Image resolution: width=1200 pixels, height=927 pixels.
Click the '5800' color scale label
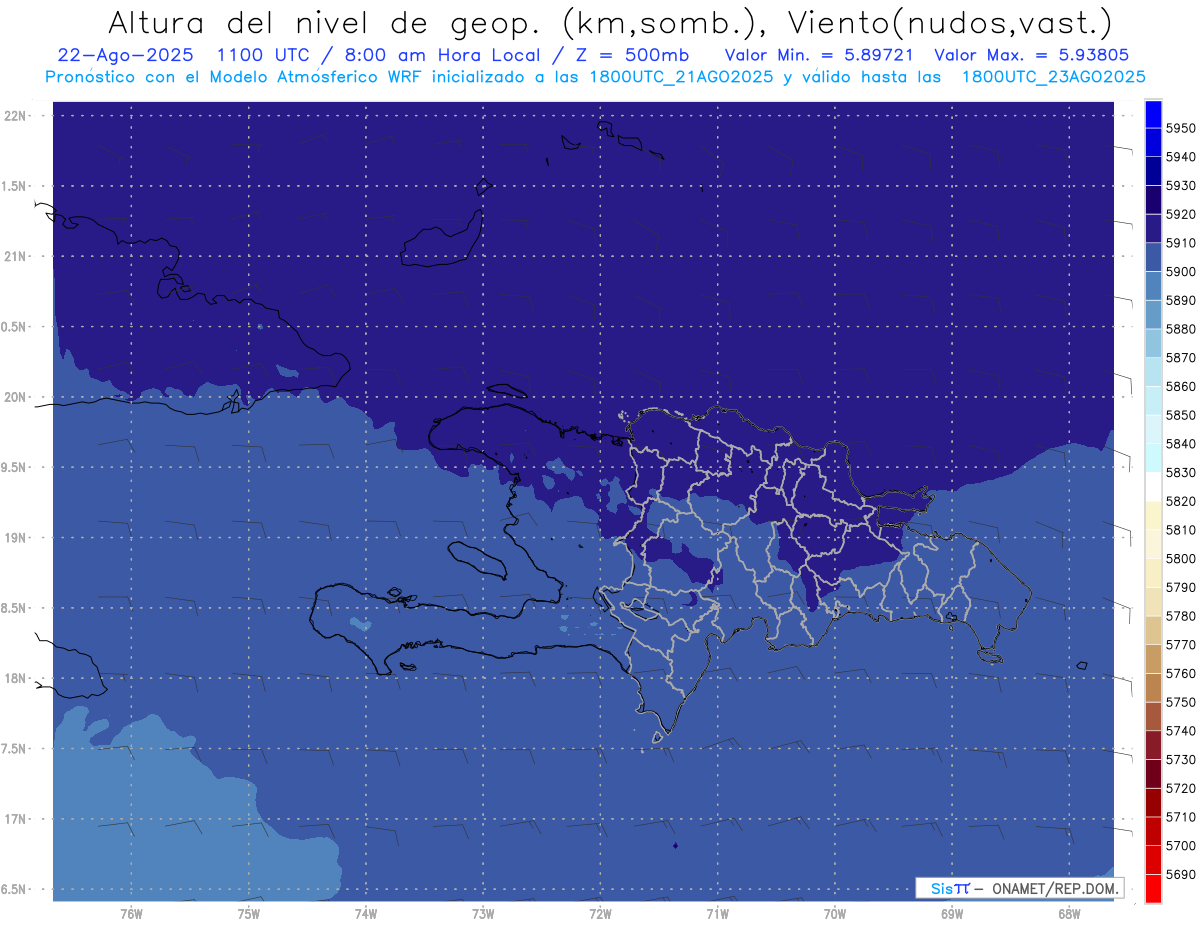[1180, 558]
